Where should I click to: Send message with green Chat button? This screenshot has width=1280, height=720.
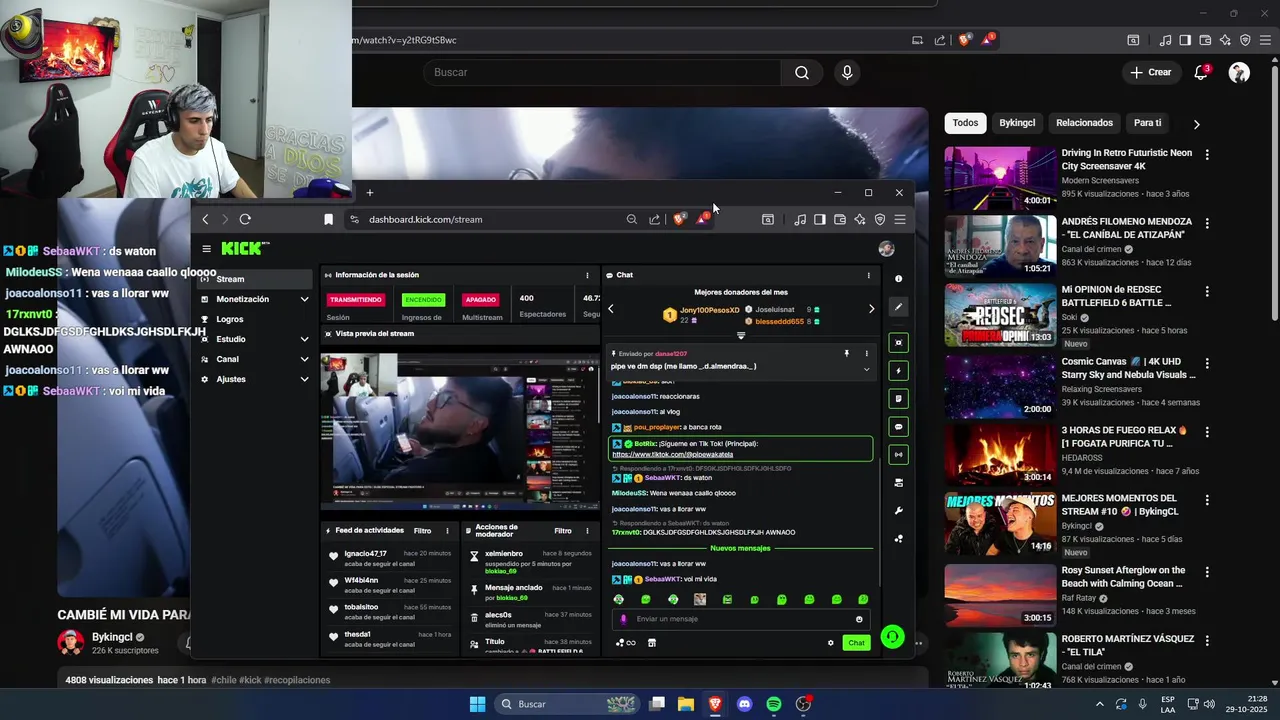point(856,643)
